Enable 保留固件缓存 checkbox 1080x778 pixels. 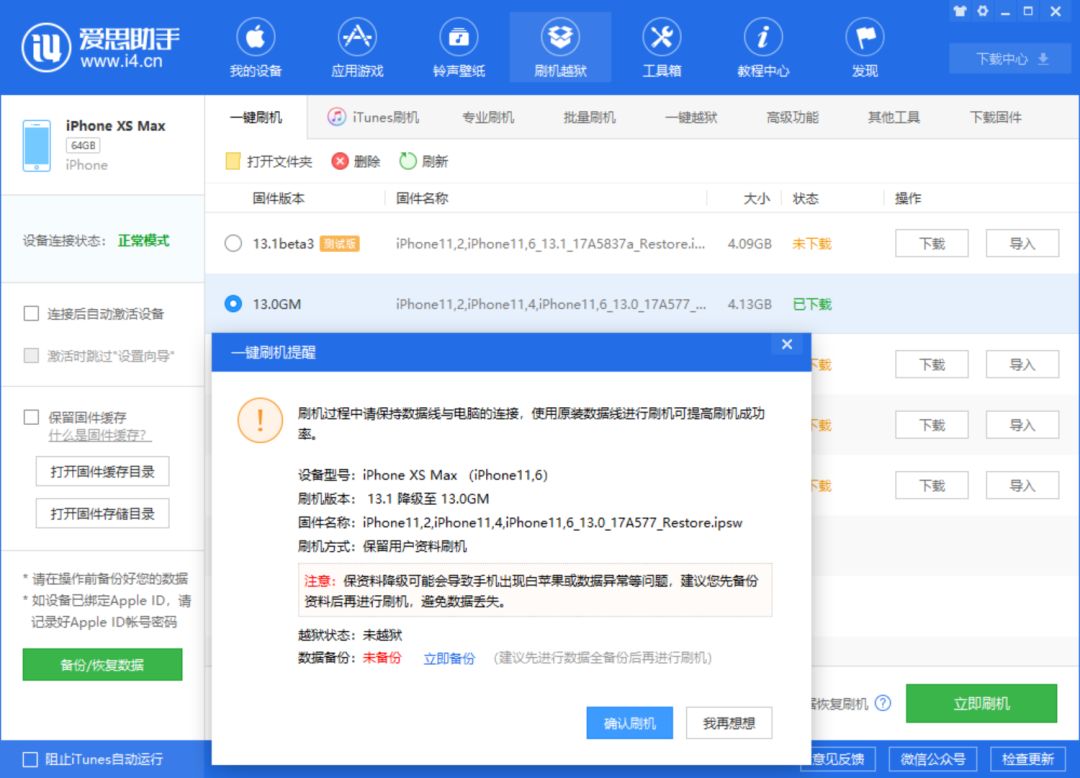pos(31,417)
